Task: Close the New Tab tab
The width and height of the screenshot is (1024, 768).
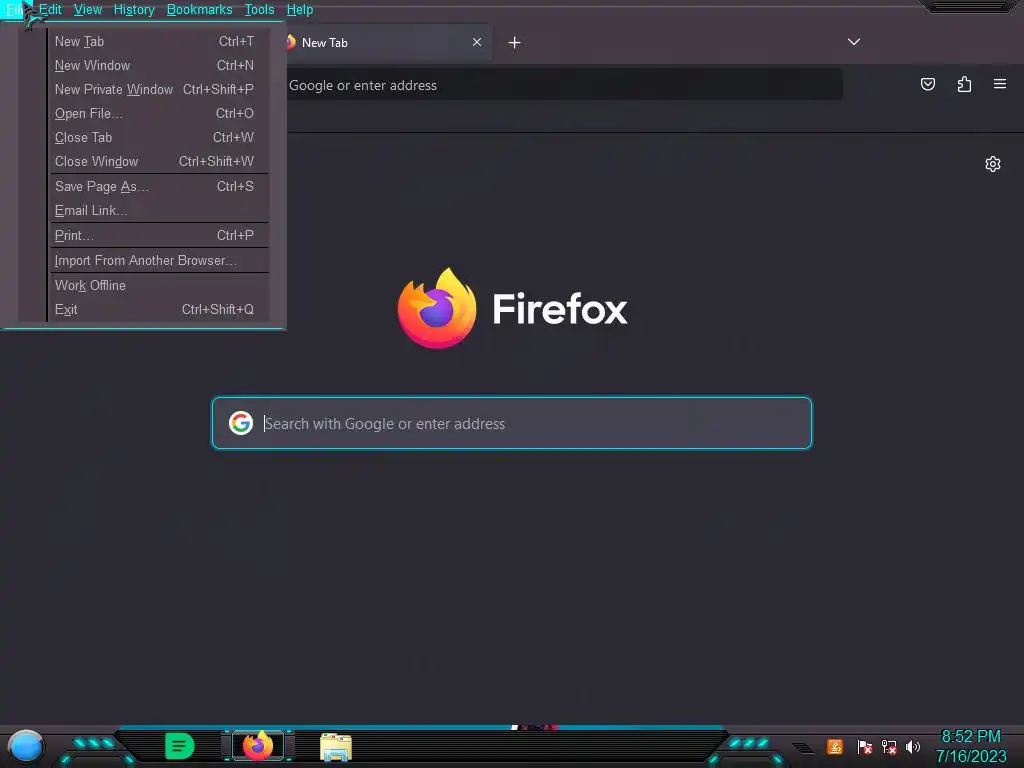Action: click(x=477, y=42)
